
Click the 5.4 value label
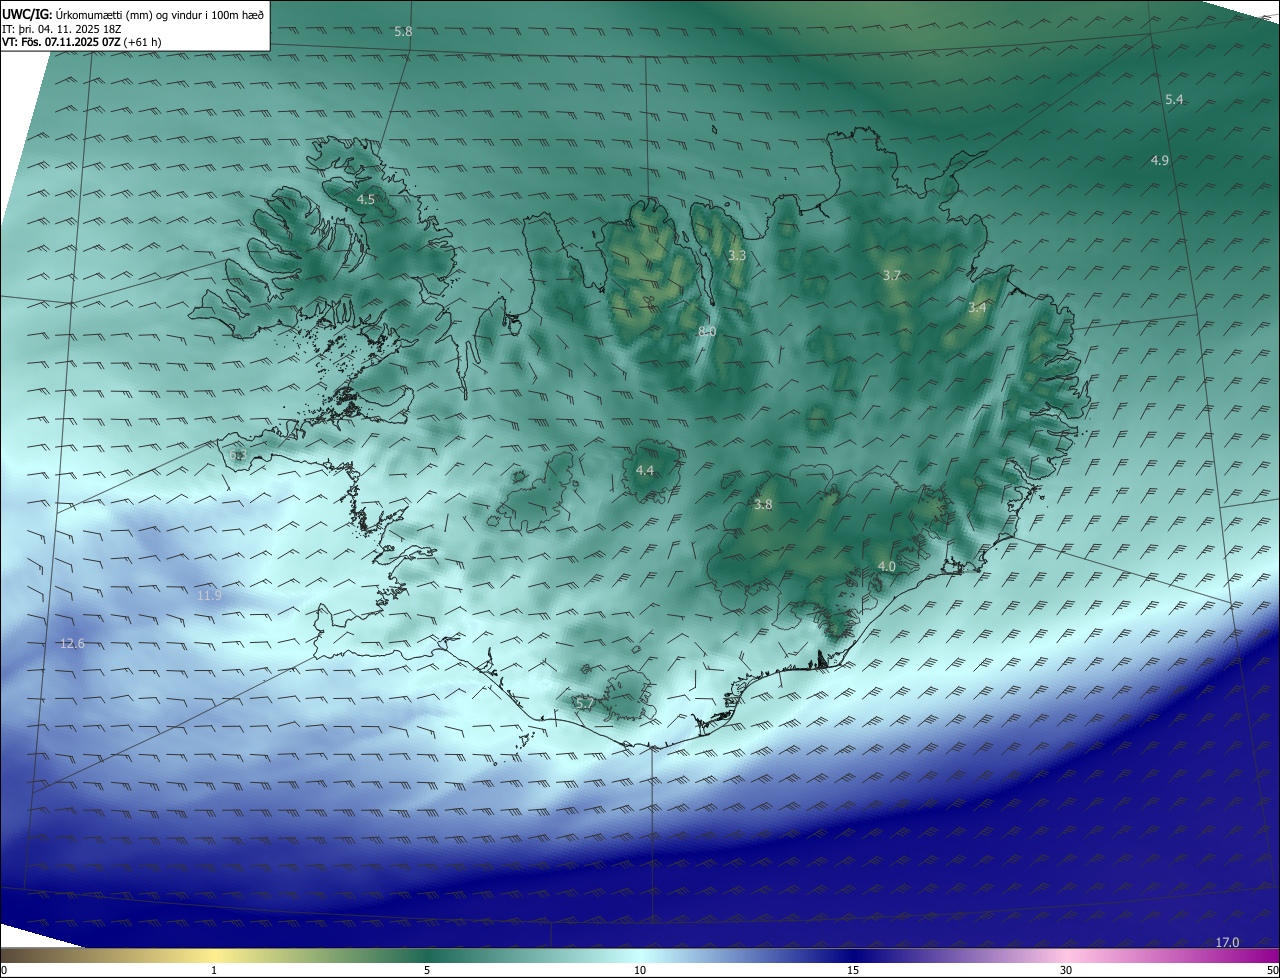point(1174,100)
